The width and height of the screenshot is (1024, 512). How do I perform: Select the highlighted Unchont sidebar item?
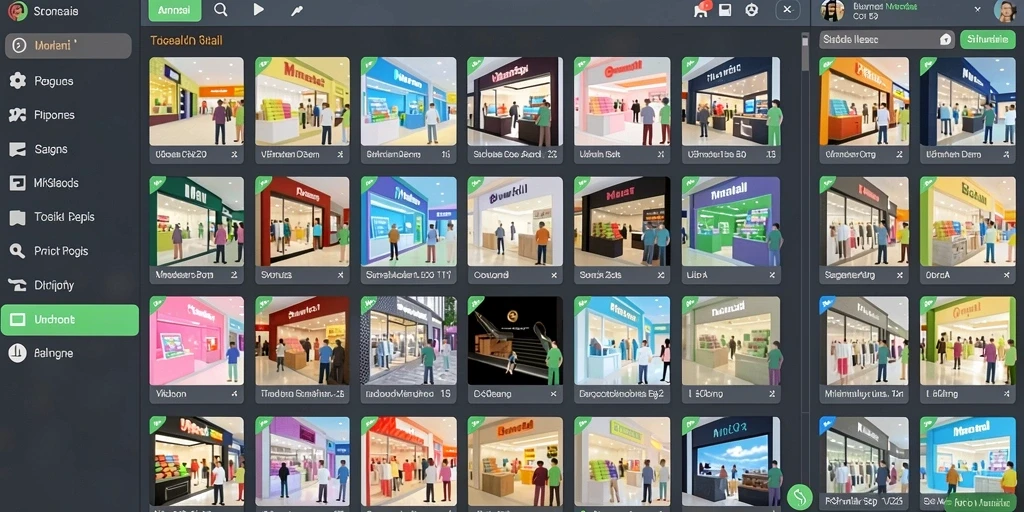(x=70, y=320)
